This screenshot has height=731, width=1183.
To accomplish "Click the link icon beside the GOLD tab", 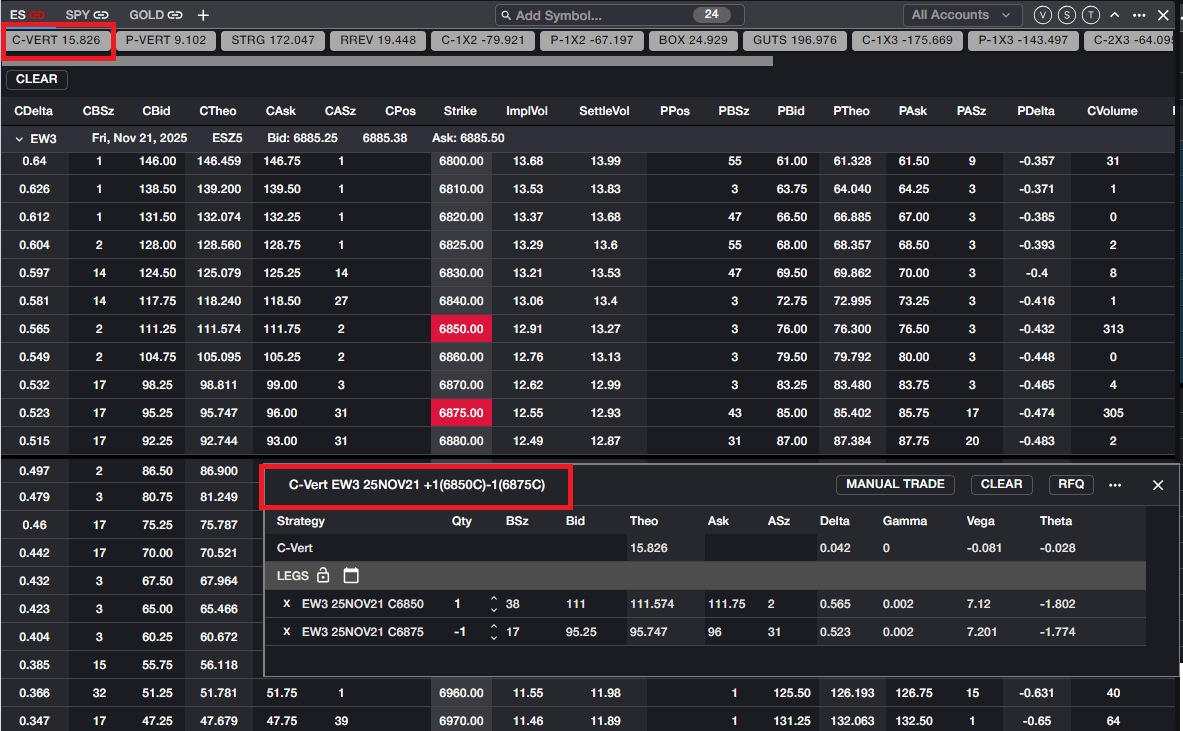I will (x=175, y=15).
